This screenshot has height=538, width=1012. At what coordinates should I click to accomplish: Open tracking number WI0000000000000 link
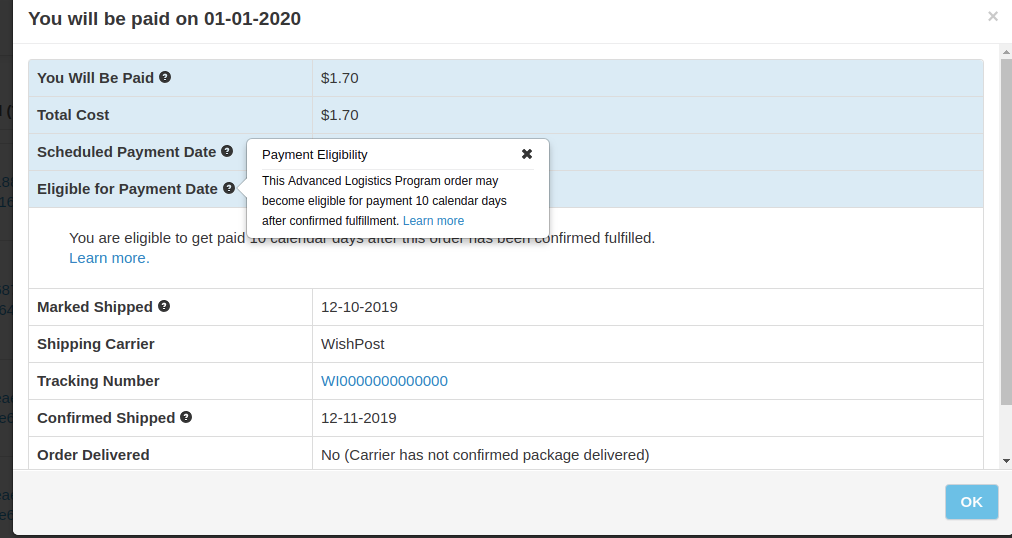[x=384, y=381]
